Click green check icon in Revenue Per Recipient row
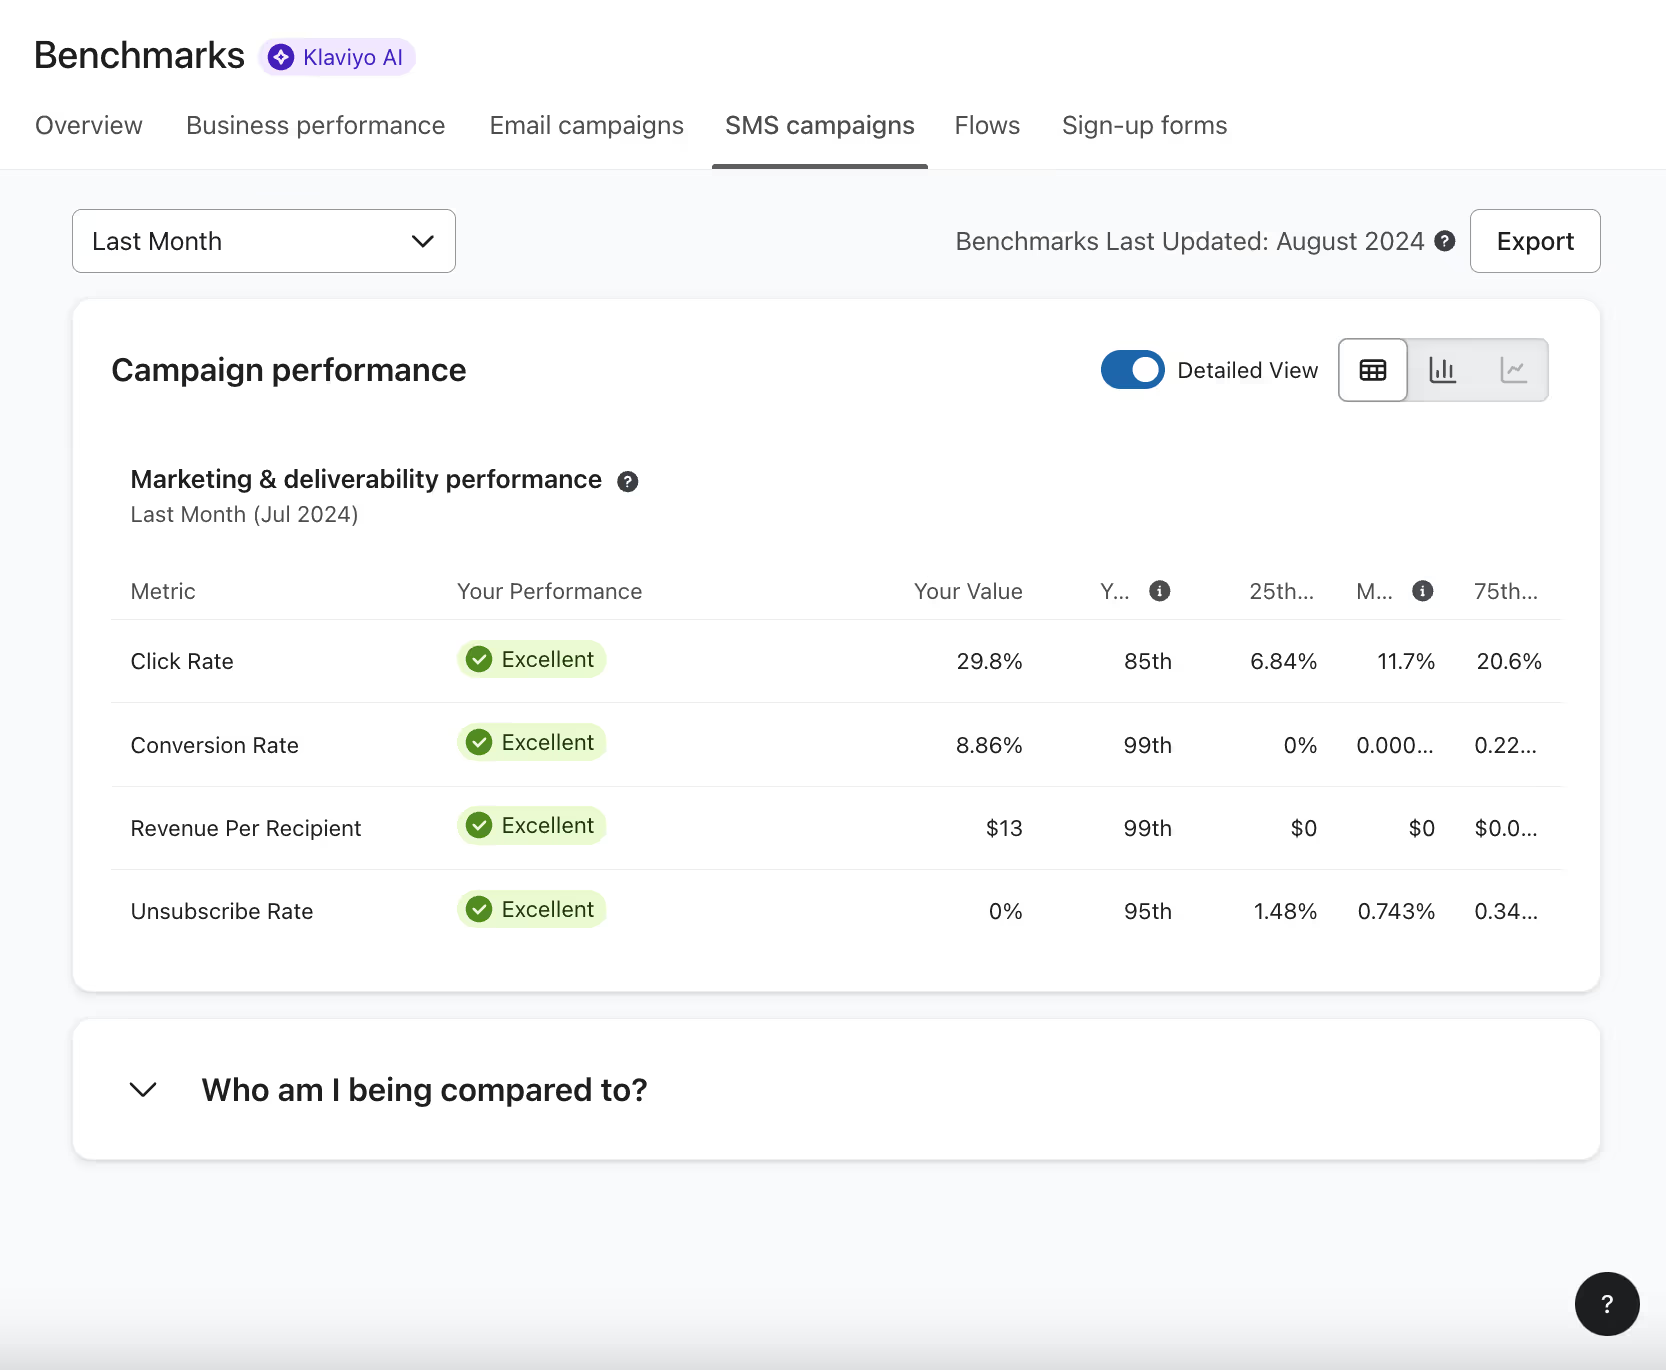Screen dimensions: 1666x1370 click(479, 825)
